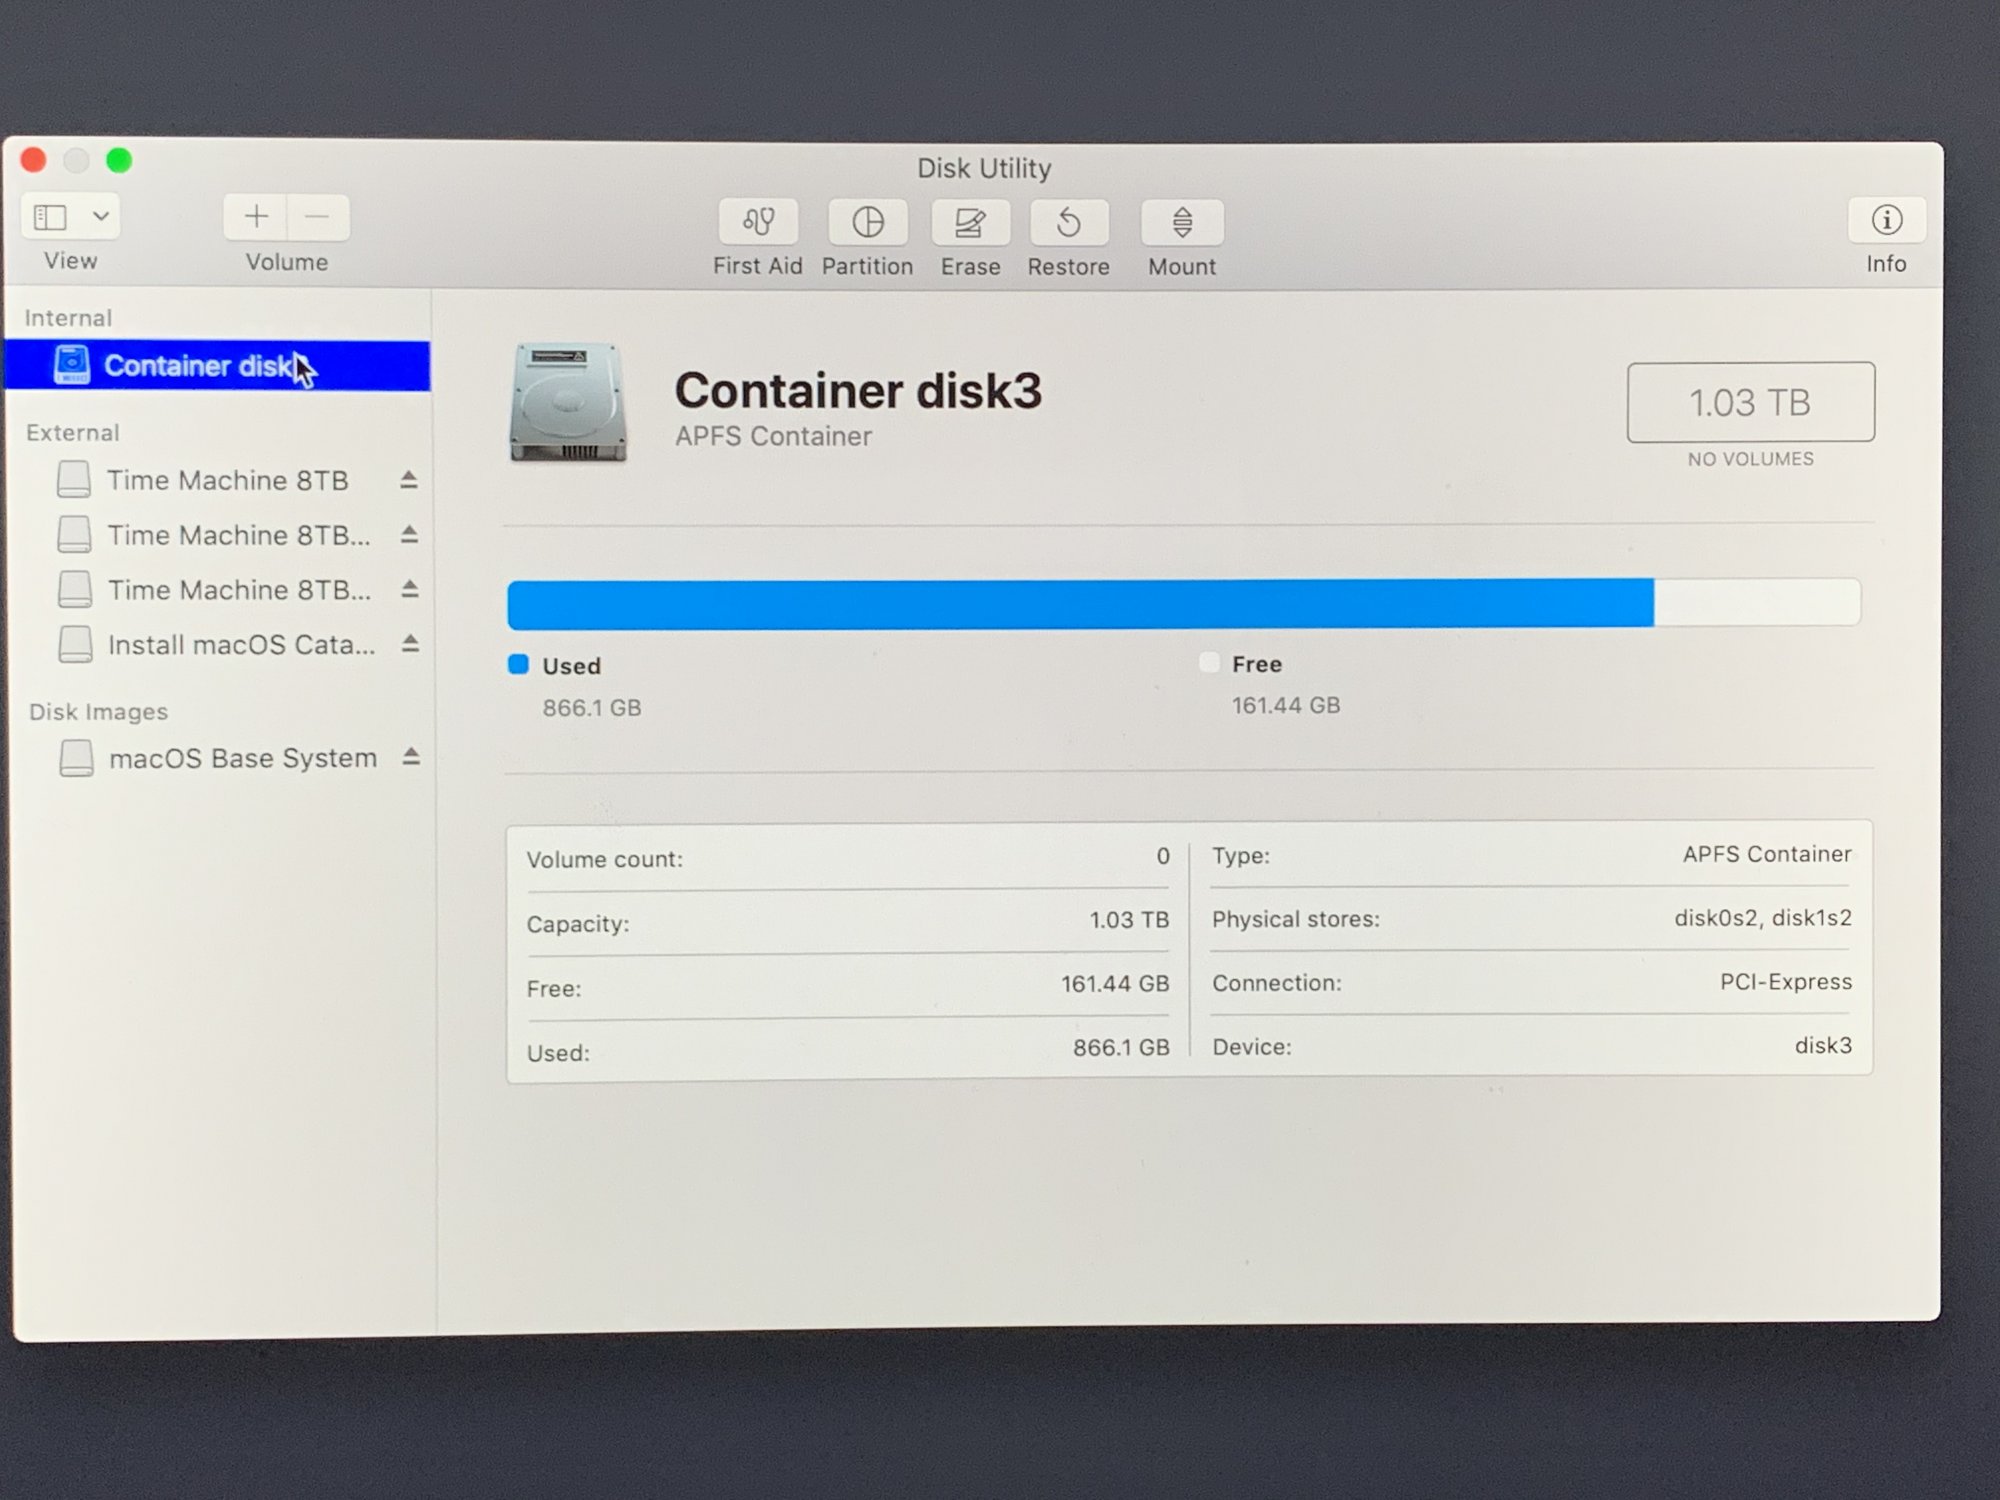Eject the Install macOS Catalina volume
Image resolution: width=2000 pixels, height=1500 pixels.
tap(409, 644)
